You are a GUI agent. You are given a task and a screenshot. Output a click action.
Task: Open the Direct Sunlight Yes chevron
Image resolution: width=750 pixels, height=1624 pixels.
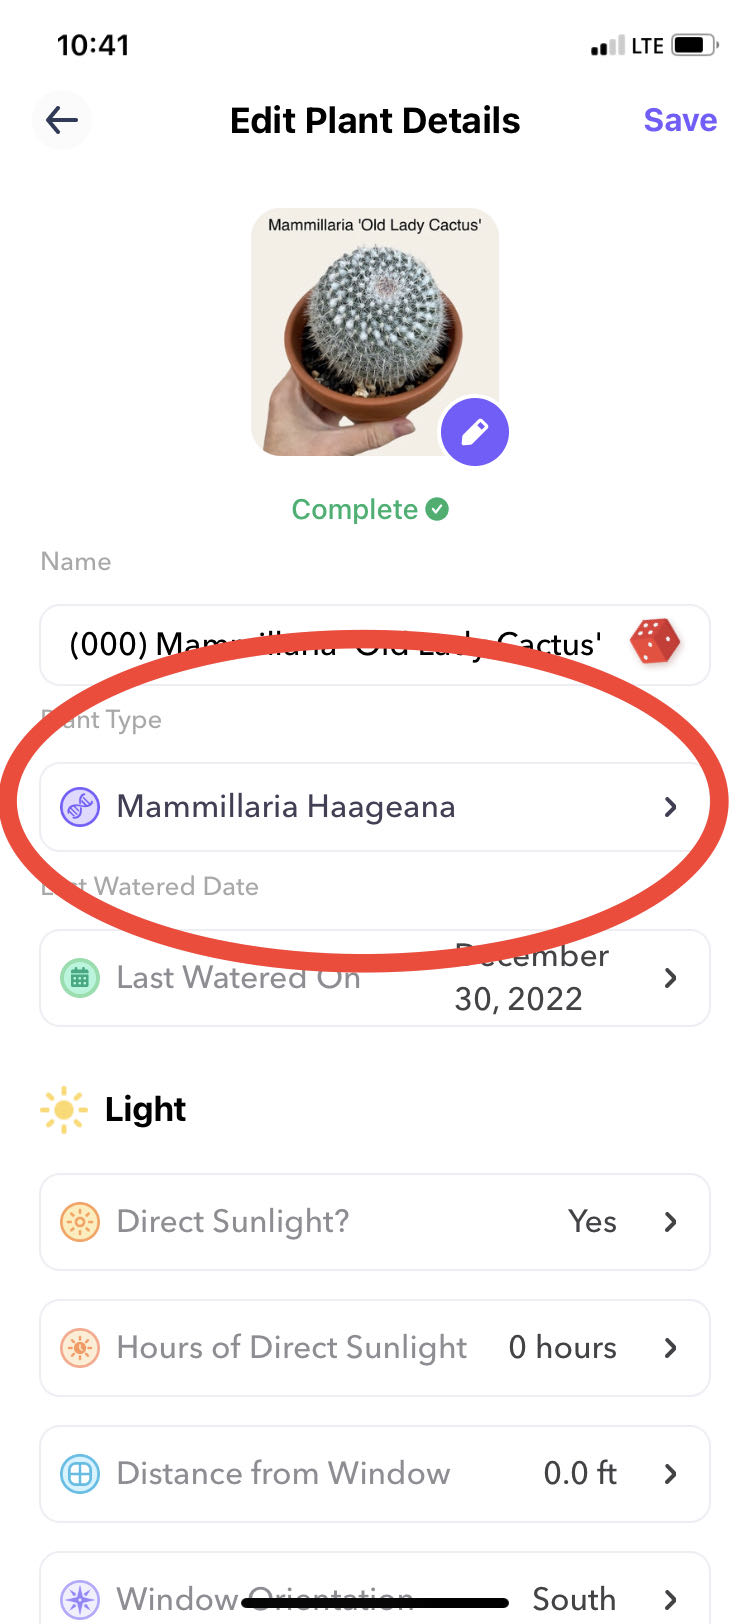[x=670, y=1222]
